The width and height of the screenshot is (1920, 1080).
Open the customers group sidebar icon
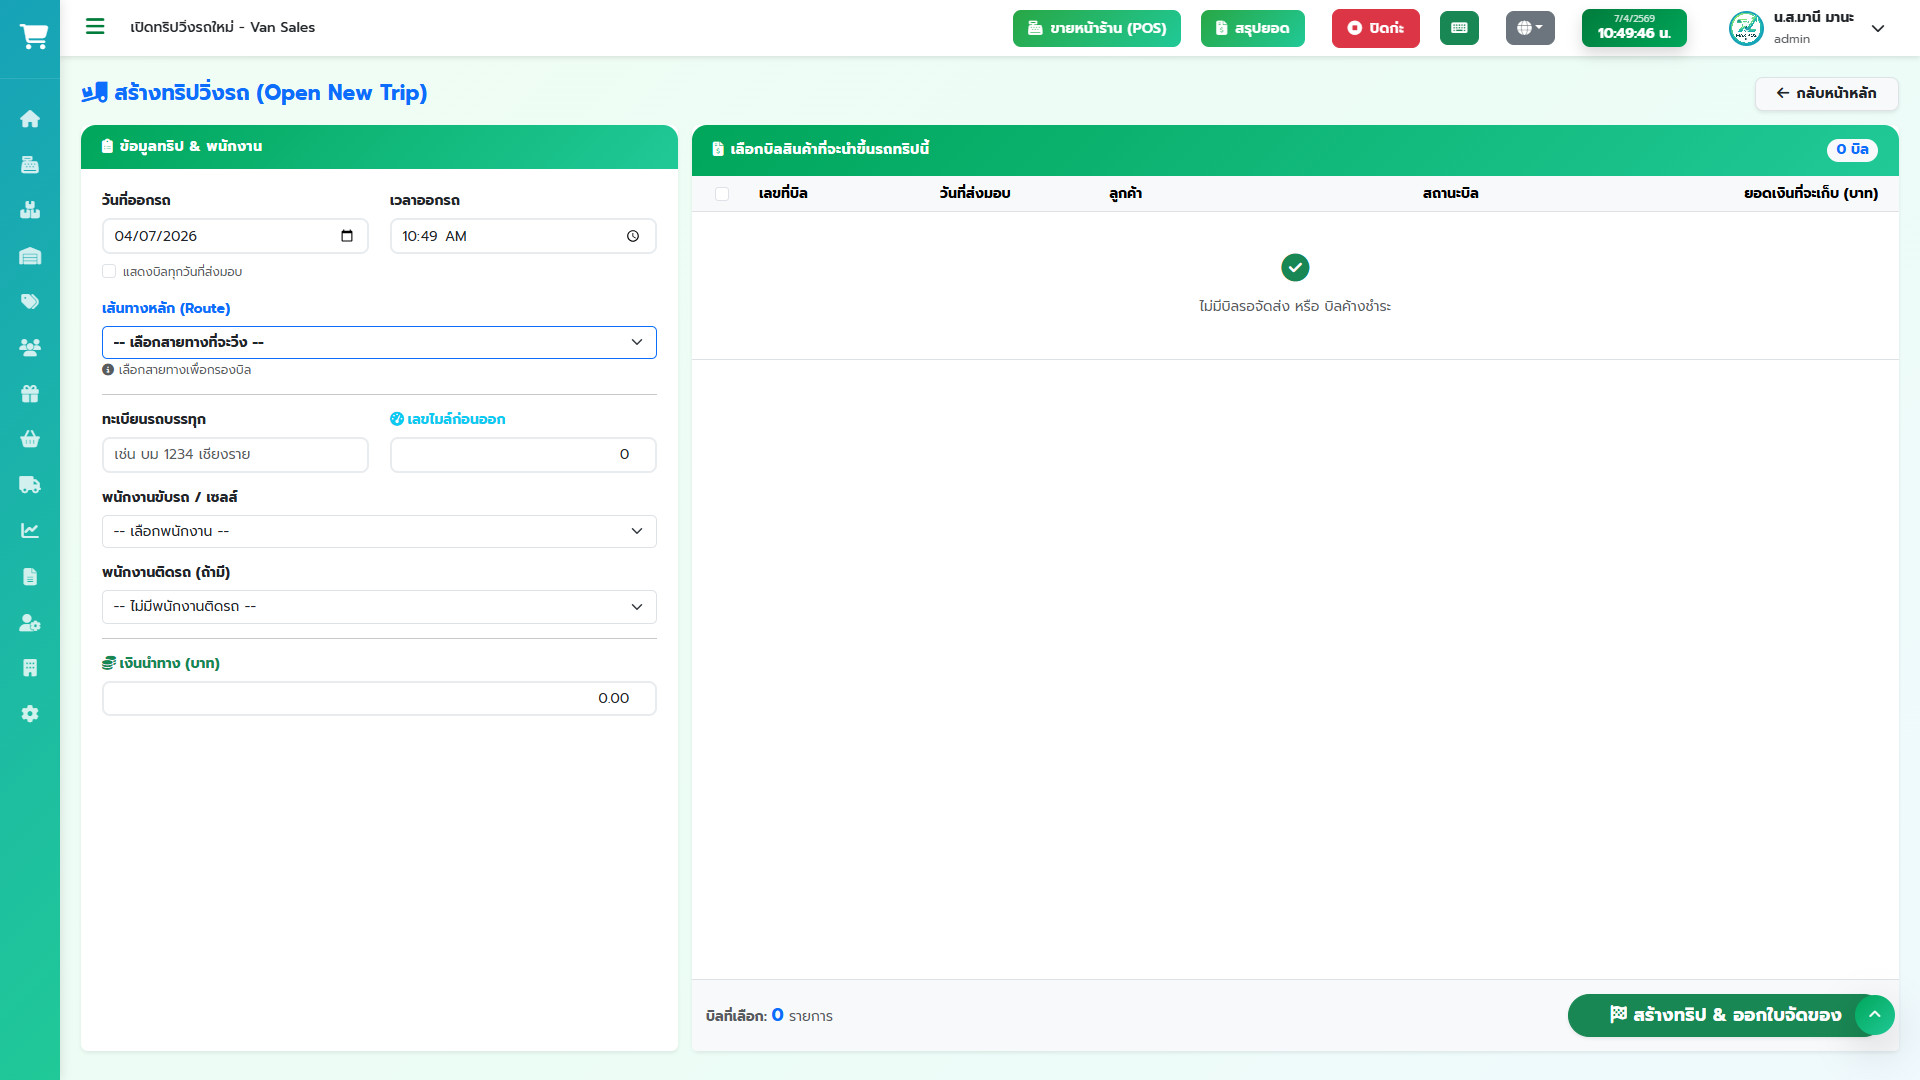pyautogui.click(x=30, y=348)
